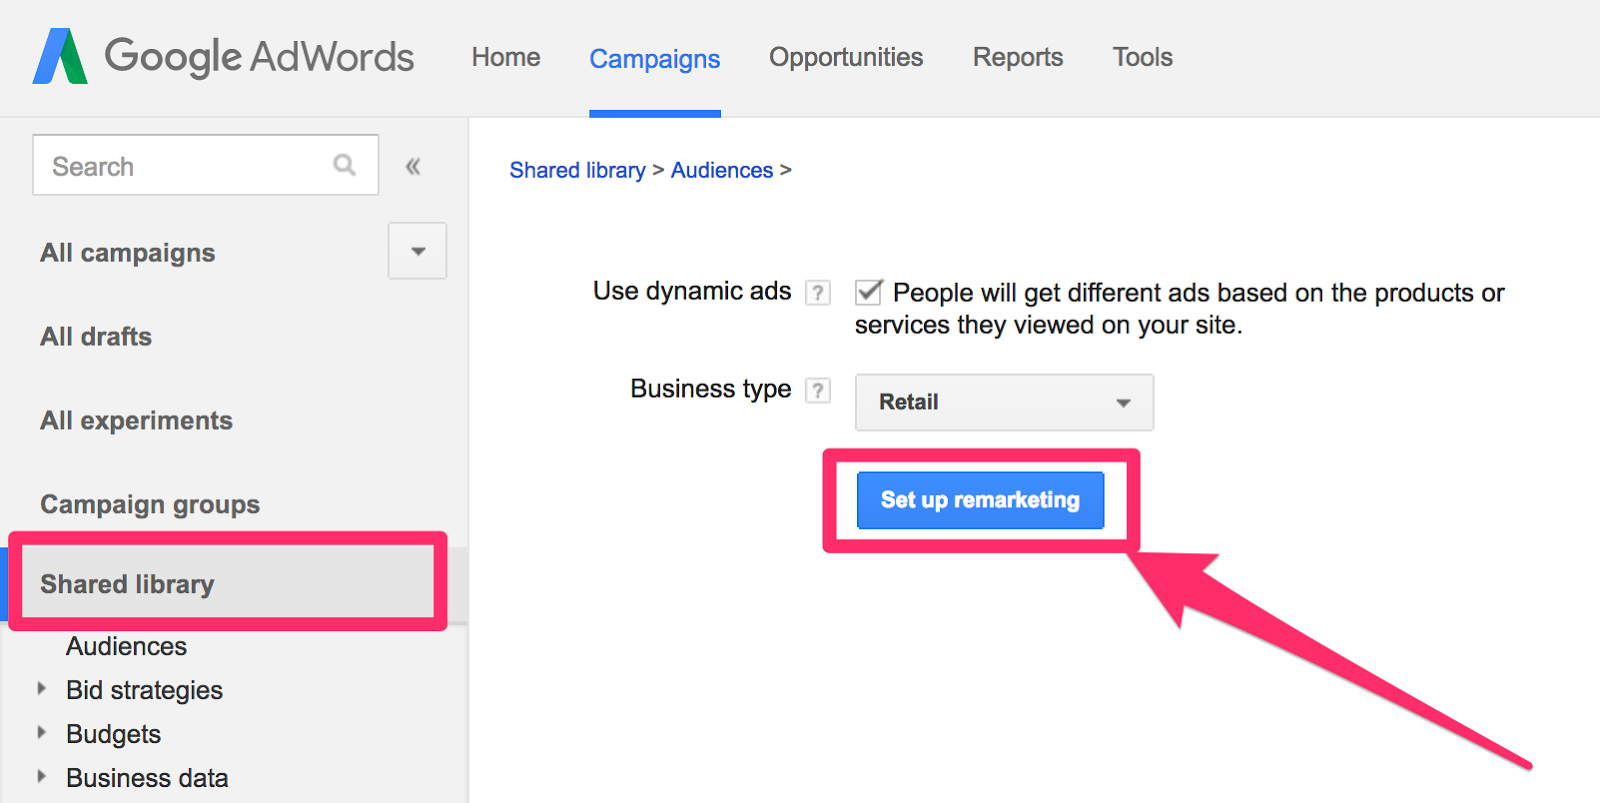1600x803 pixels.
Task: Open help for Use dynamic ads
Action: pos(818,292)
